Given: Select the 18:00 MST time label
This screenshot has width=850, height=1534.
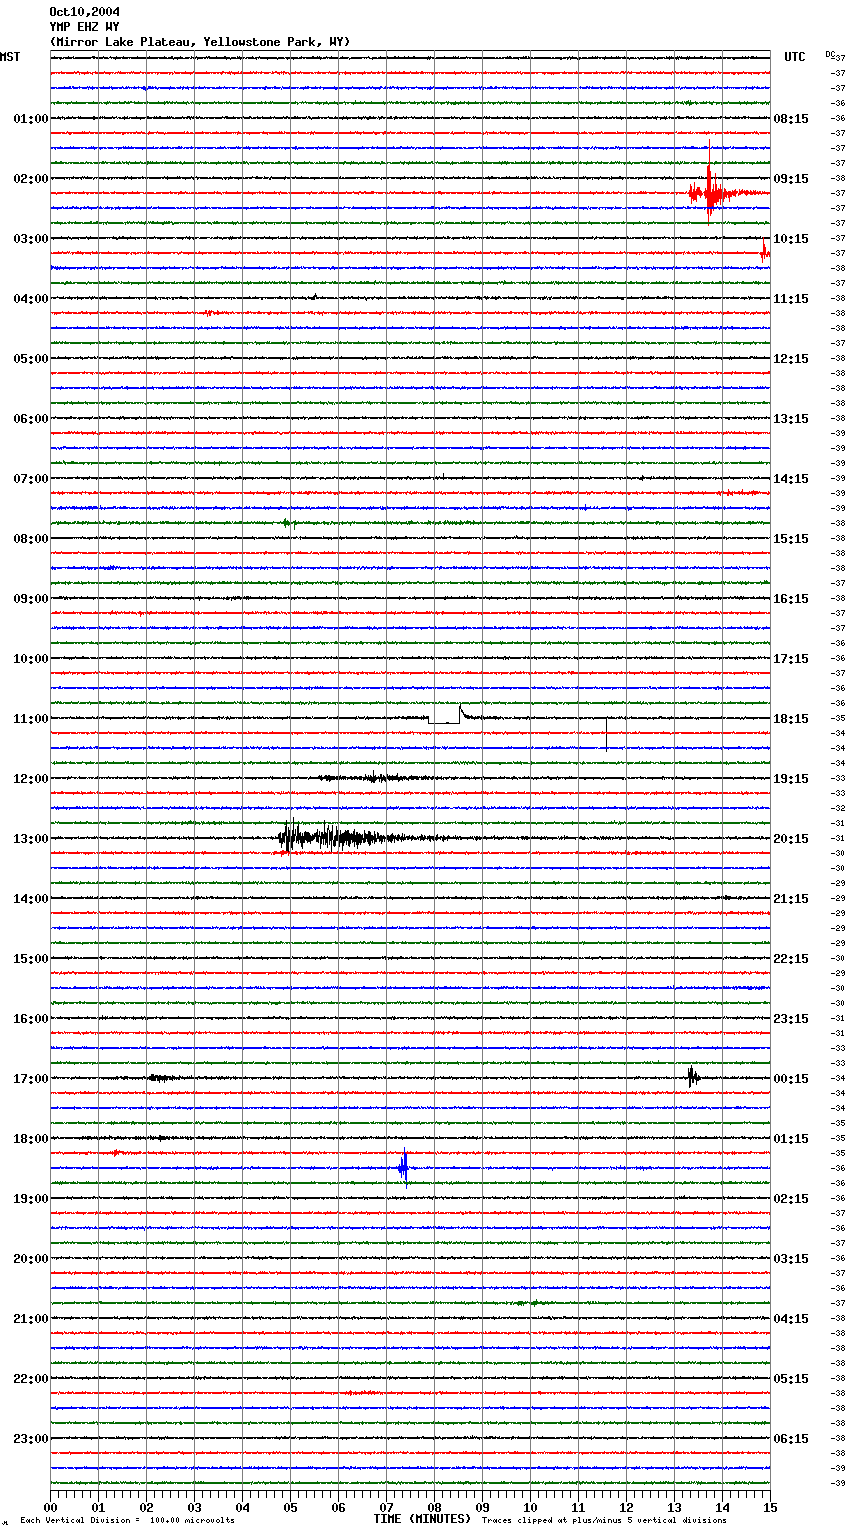Looking at the screenshot, I should tap(30, 1139).
